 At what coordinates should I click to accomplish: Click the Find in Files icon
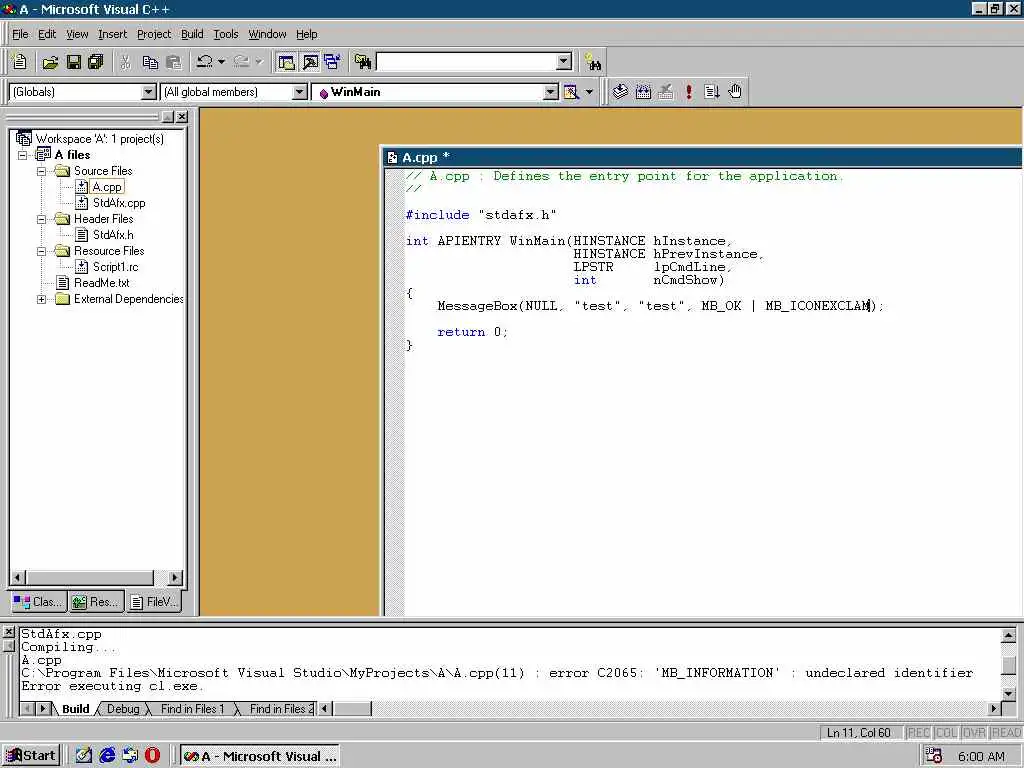tap(363, 62)
